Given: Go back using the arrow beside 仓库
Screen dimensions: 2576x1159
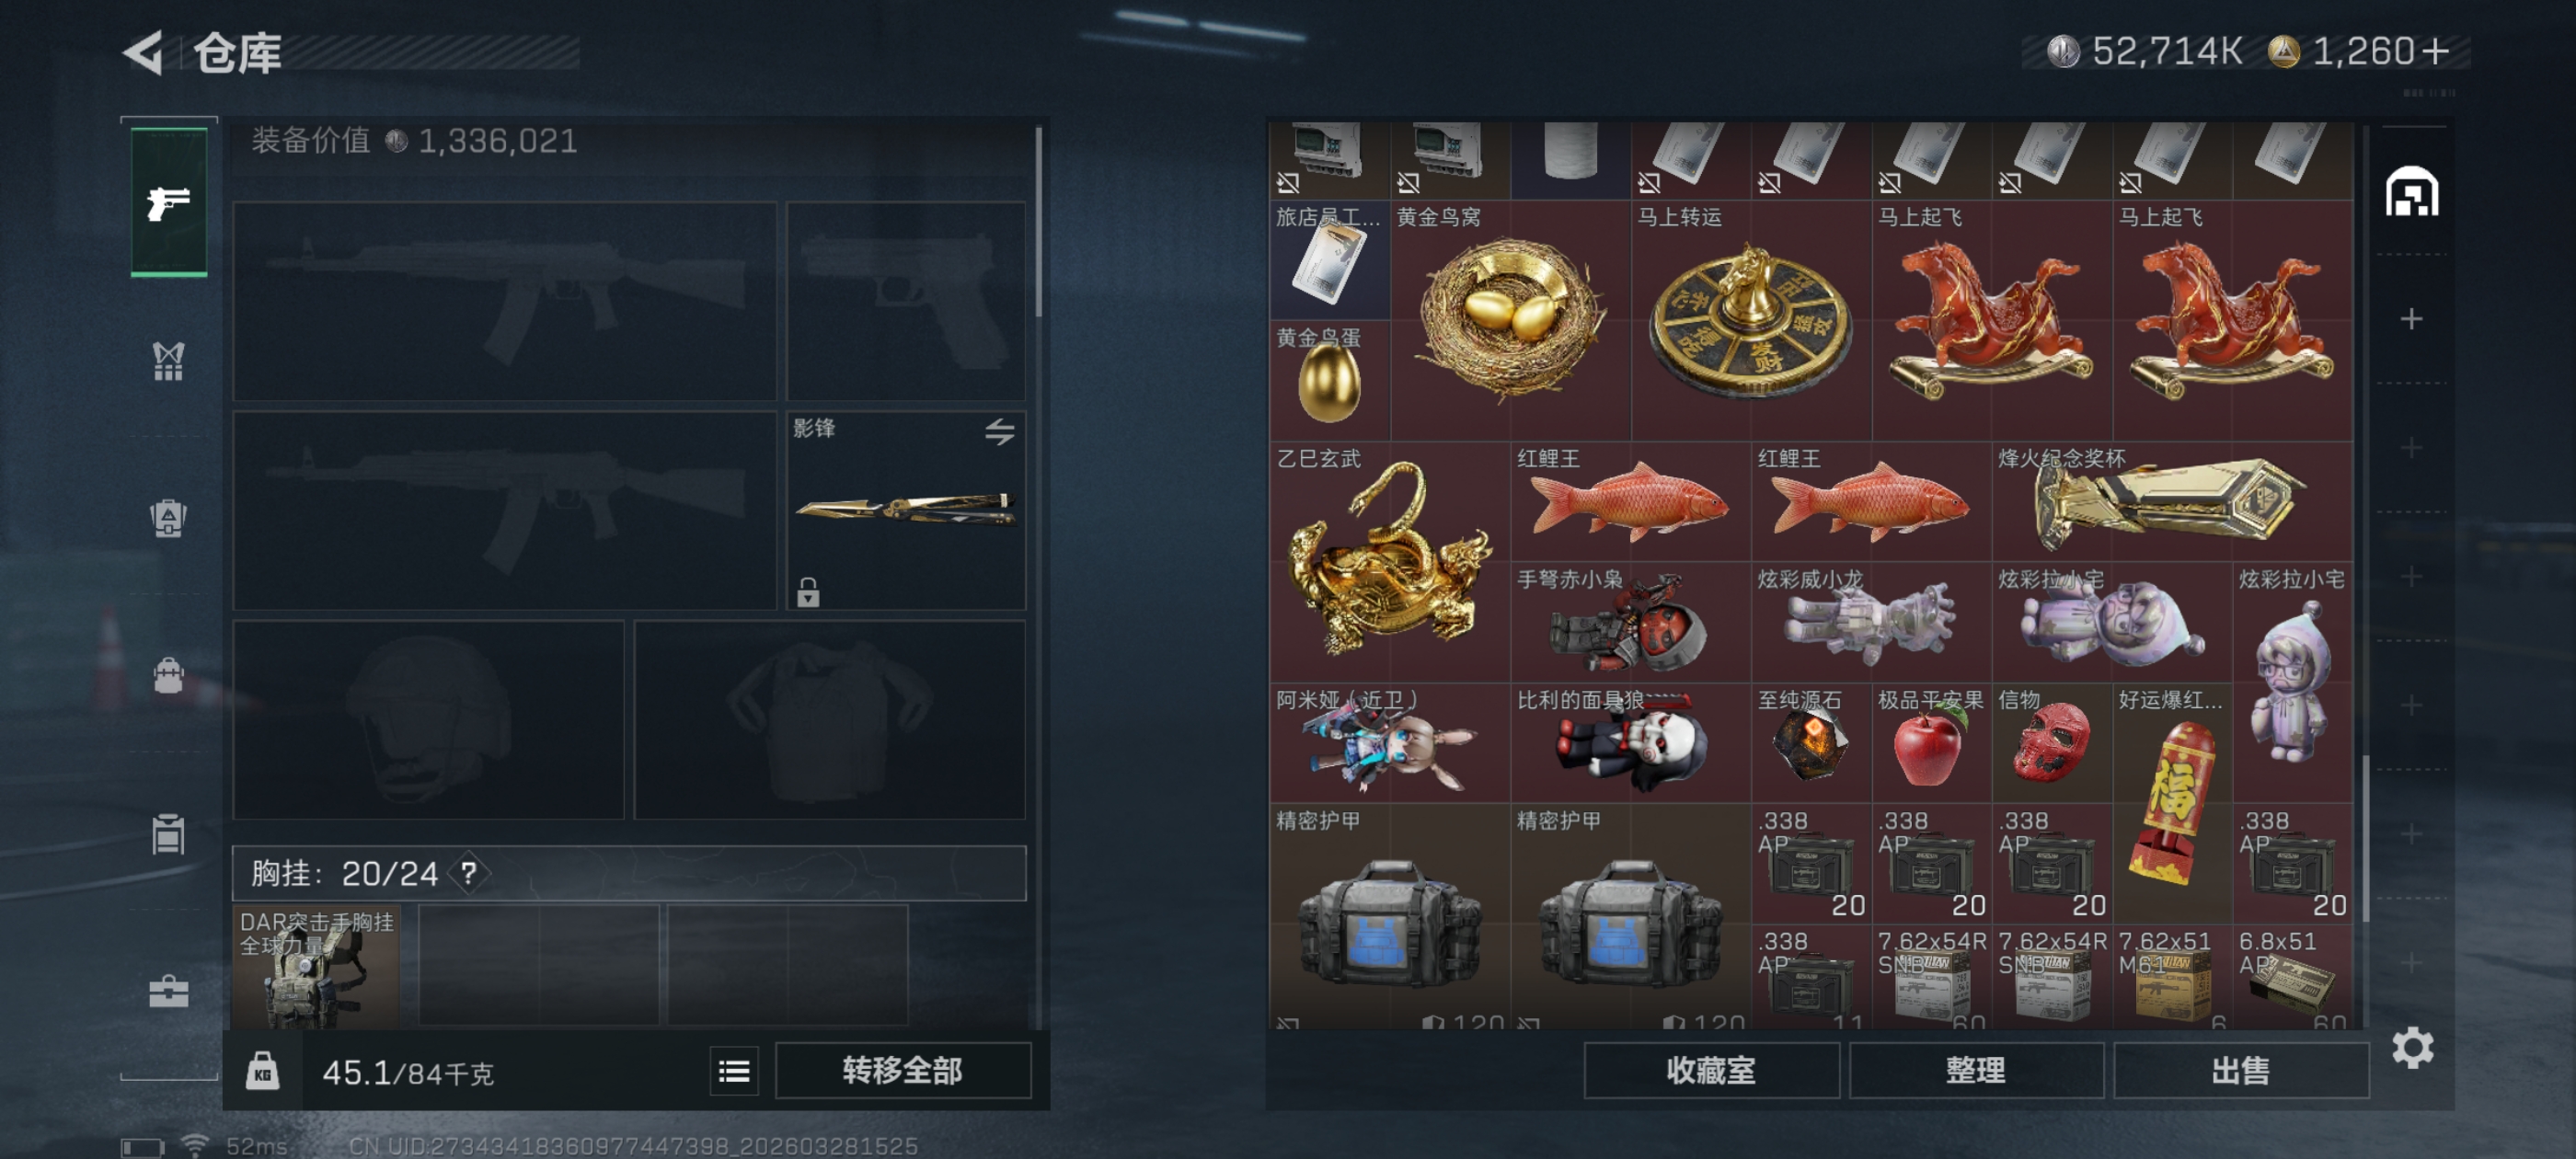Looking at the screenshot, I should (144, 52).
